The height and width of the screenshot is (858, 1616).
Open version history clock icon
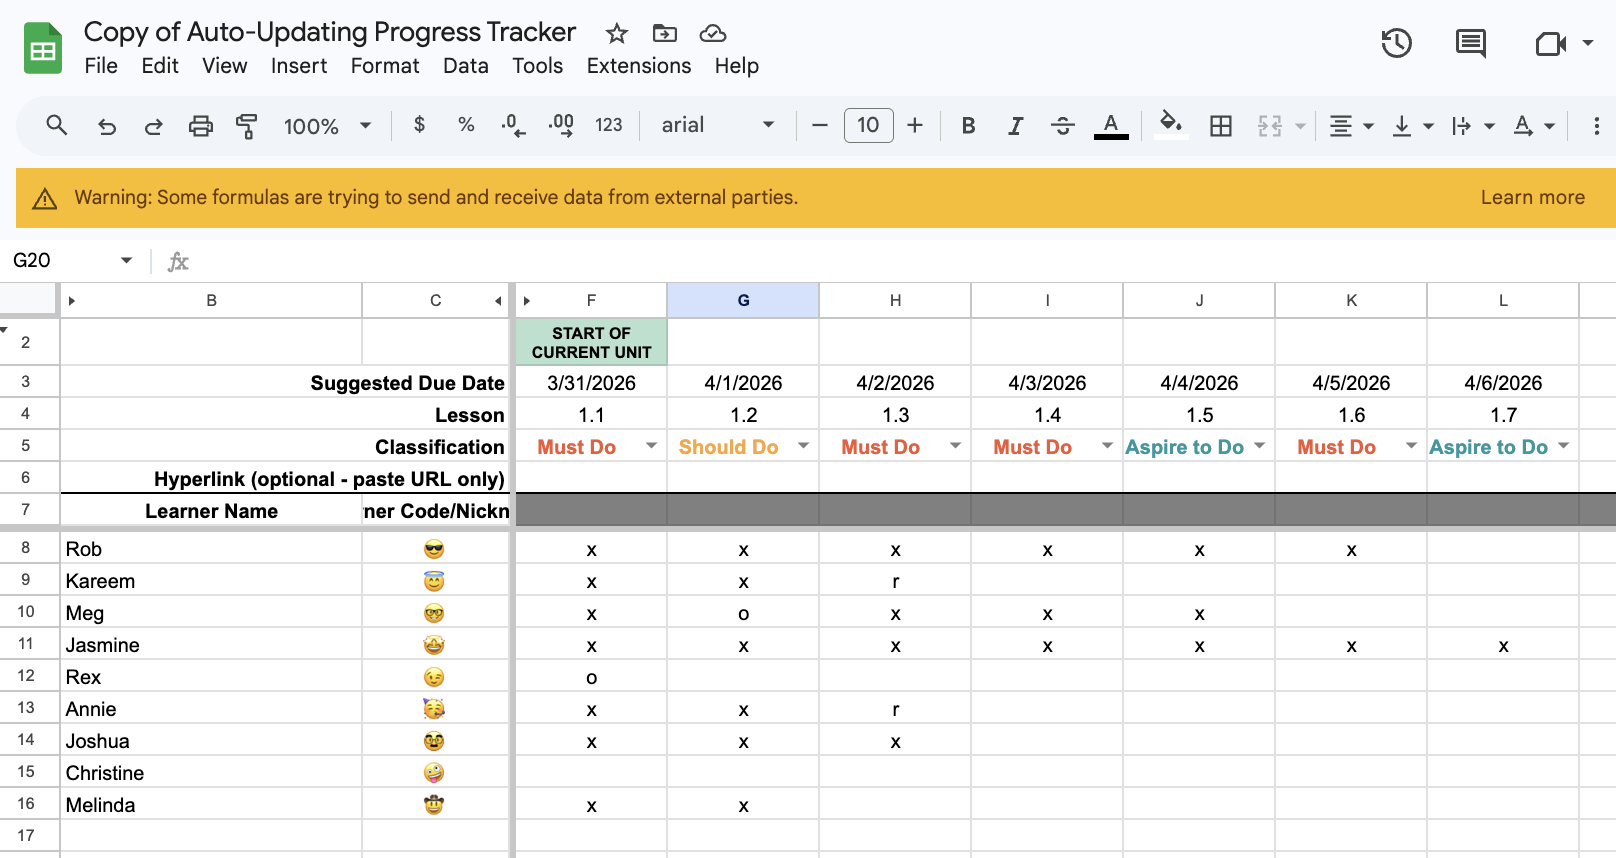(x=1396, y=43)
